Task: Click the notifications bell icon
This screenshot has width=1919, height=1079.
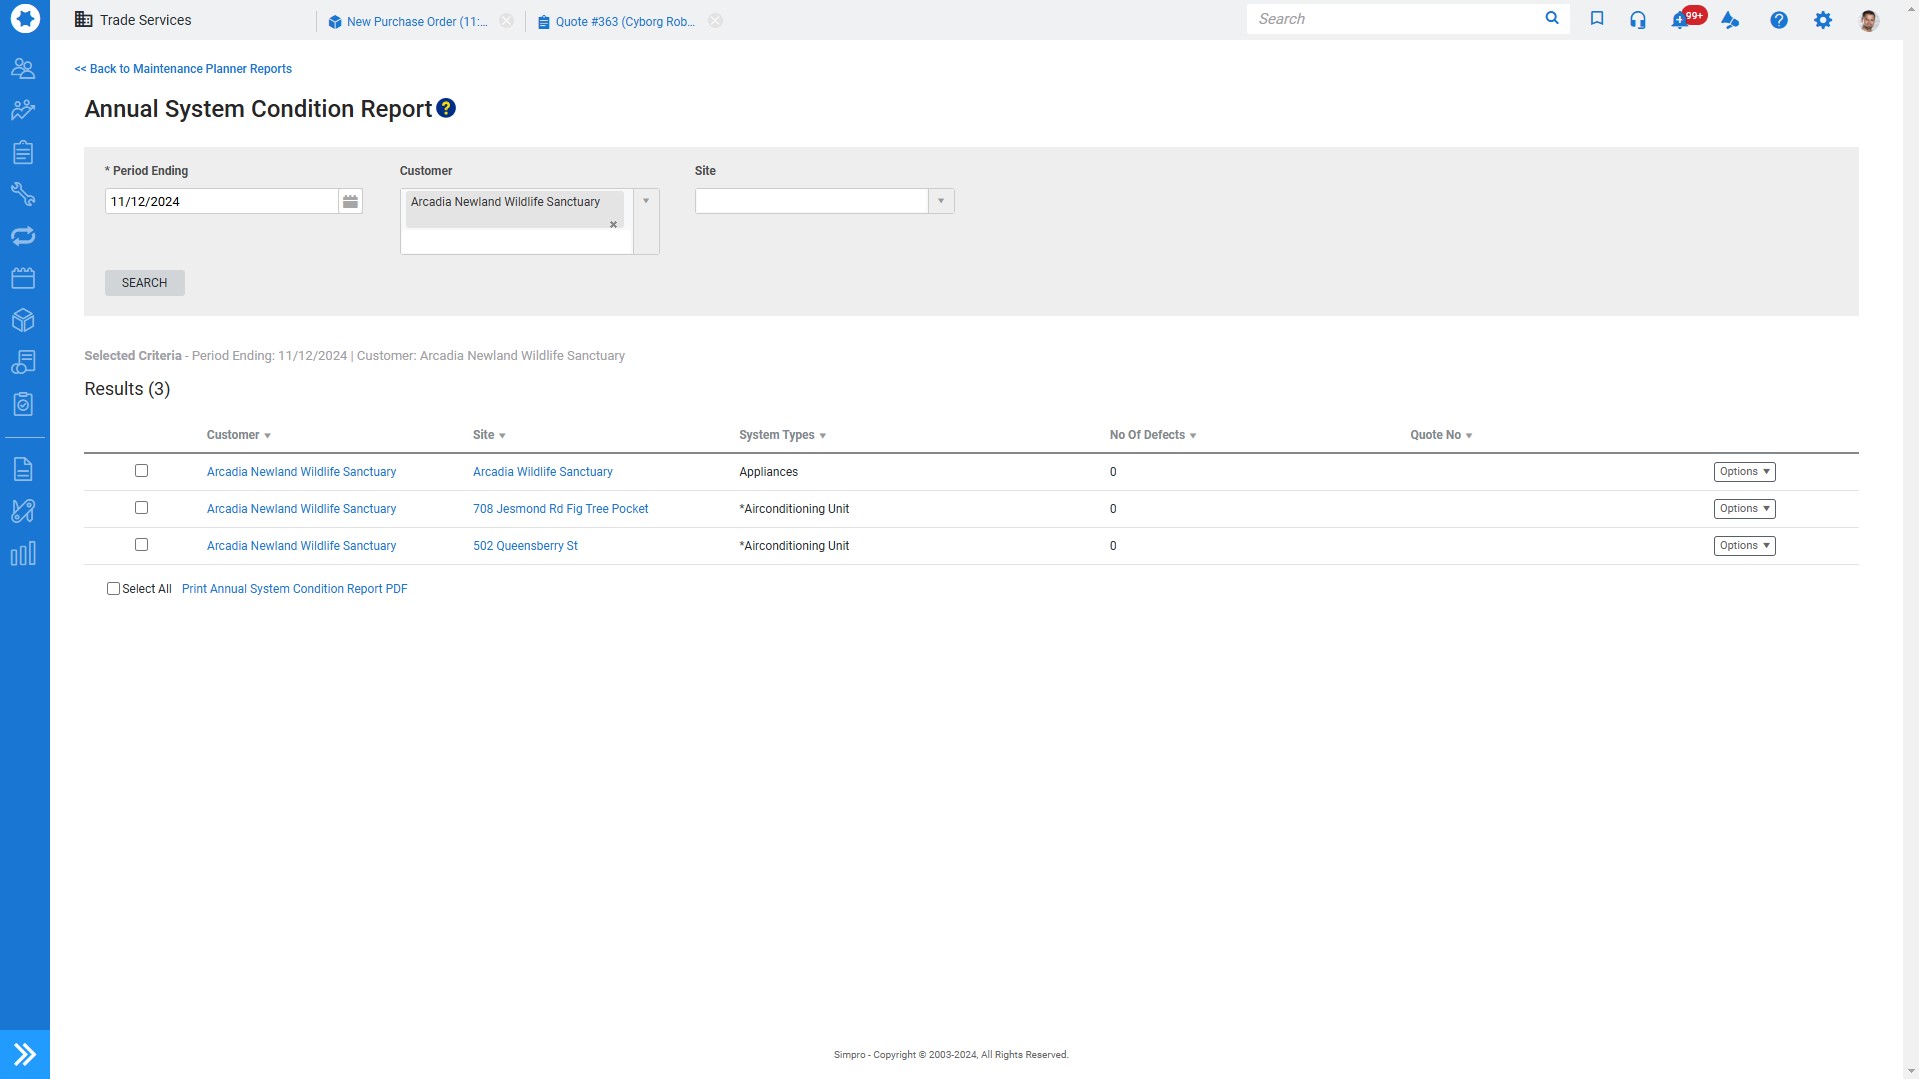Action: [x=1680, y=20]
